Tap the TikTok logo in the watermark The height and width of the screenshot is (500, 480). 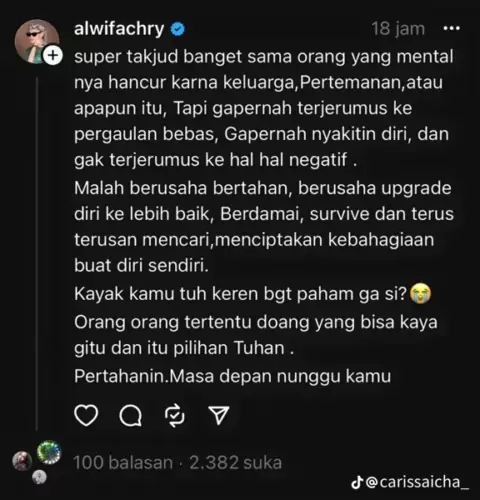coord(357,482)
